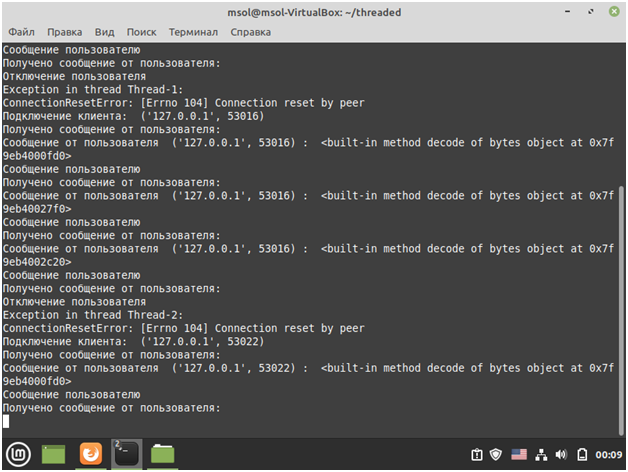Open the Терминал menu
Viewport: 628px width, 472px height.
pos(193,32)
